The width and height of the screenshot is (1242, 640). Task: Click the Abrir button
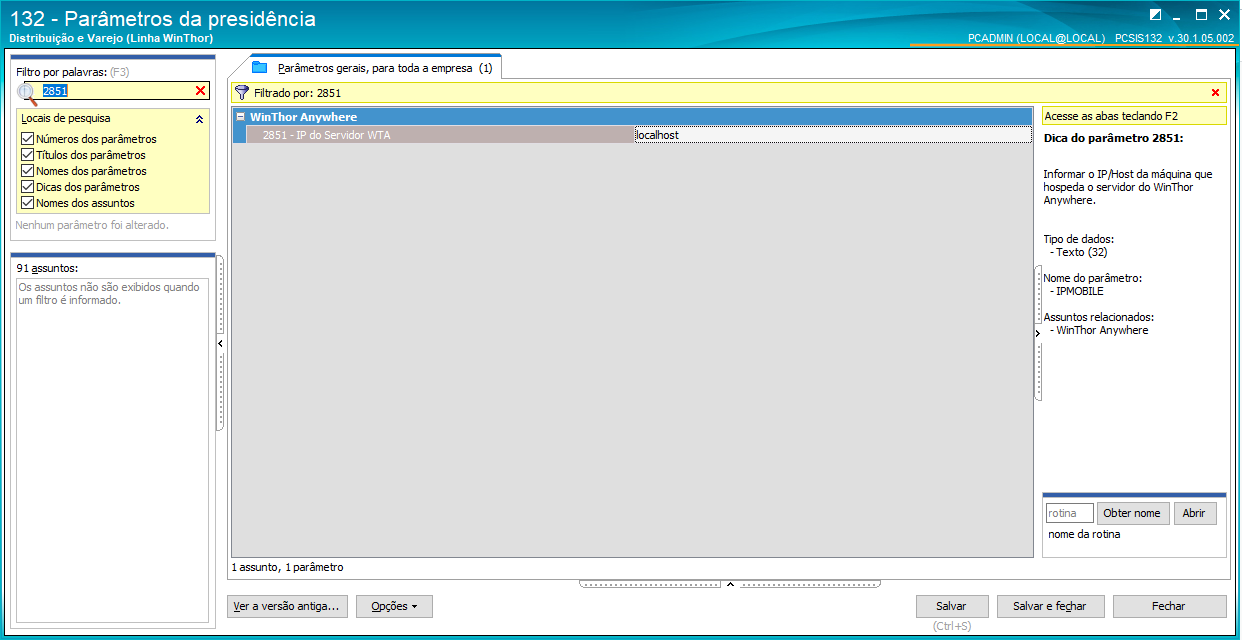click(x=1194, y=513)
